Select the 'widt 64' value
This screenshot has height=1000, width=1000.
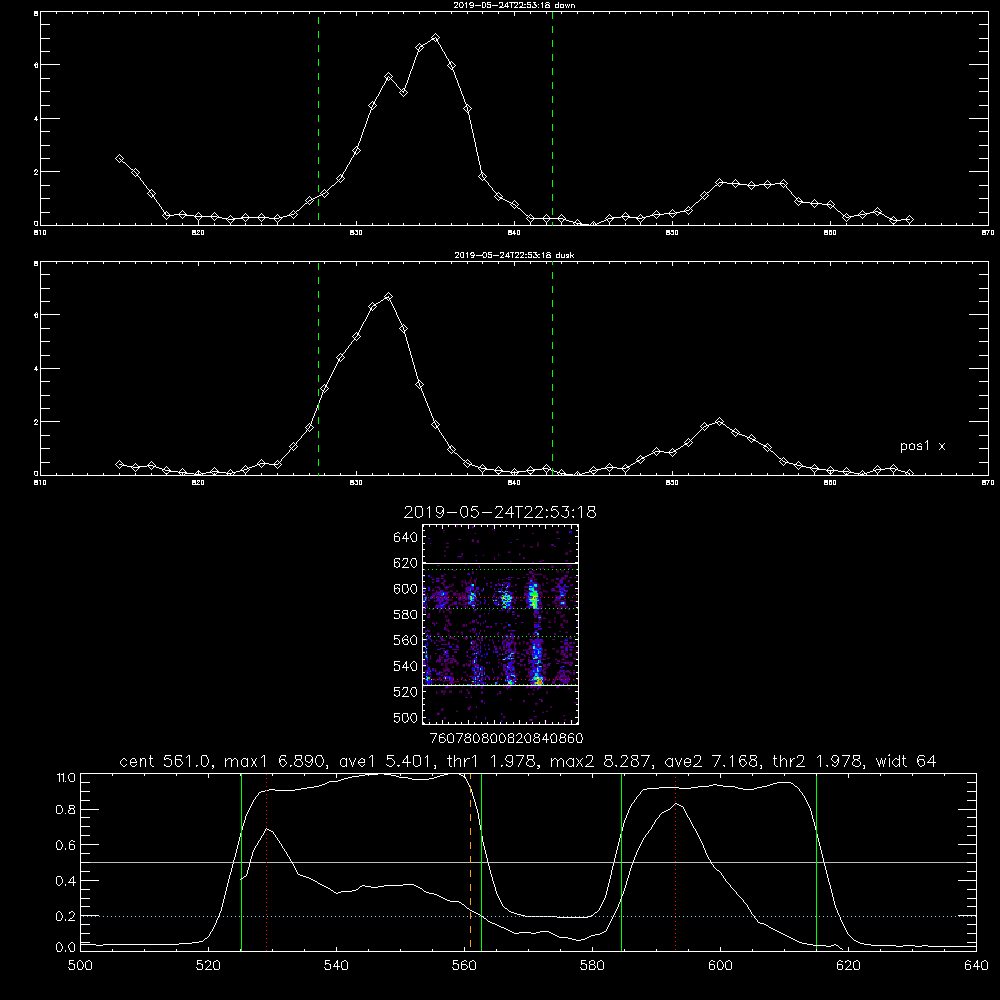coord(906,761)
